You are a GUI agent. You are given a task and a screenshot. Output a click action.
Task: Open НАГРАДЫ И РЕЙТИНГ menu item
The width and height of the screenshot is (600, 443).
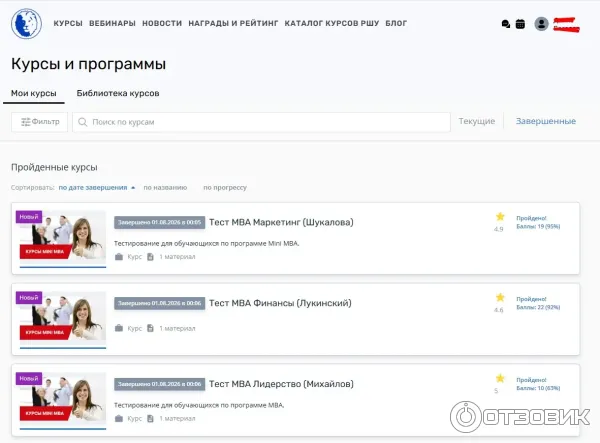233,23
